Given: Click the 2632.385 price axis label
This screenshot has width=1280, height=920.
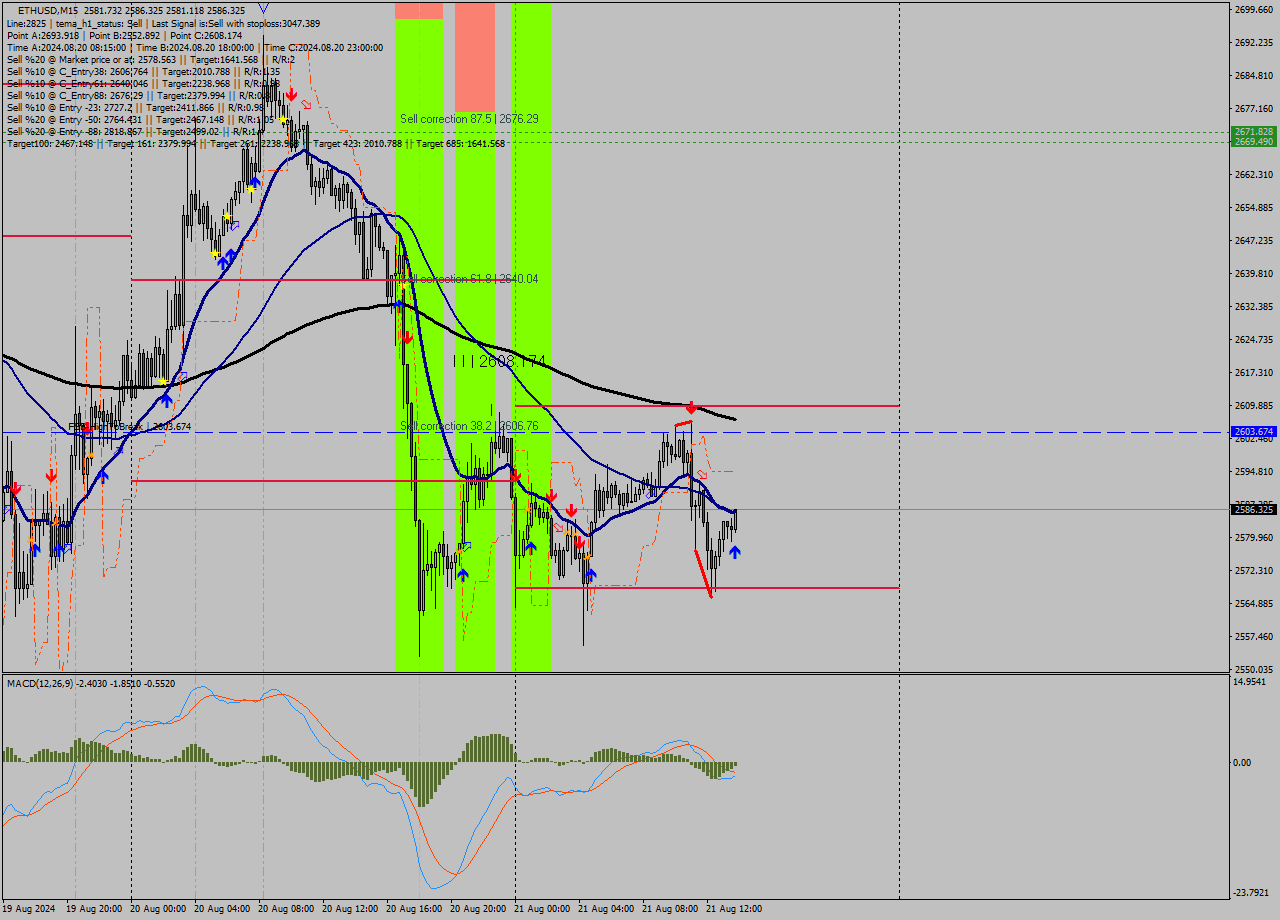Looking at the screenshot, I should (1253, 306).
